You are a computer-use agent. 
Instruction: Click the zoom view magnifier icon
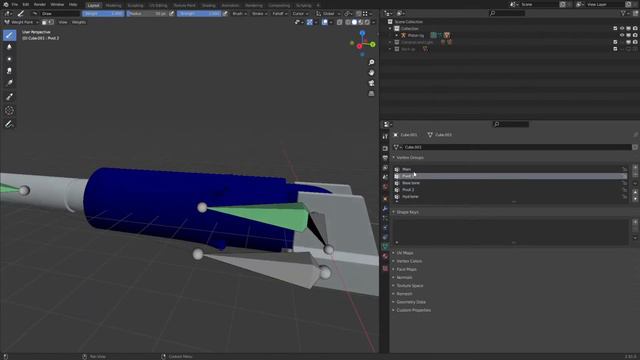click(x=371, y=62)
